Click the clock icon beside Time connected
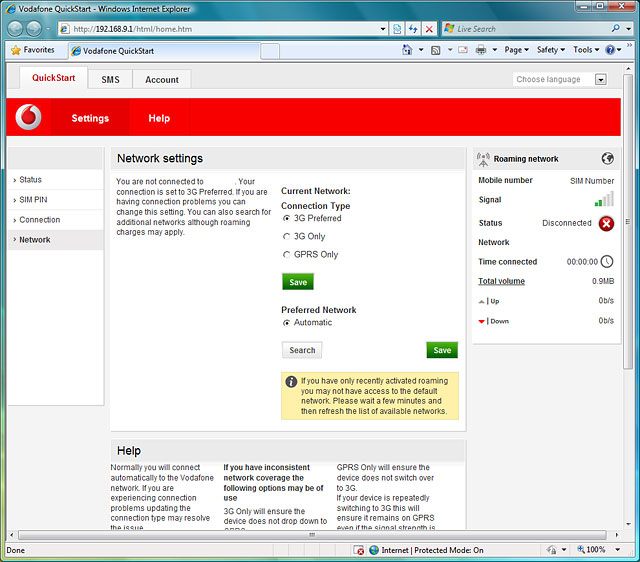Screen dimensions: 640x562 pos(607,262)
